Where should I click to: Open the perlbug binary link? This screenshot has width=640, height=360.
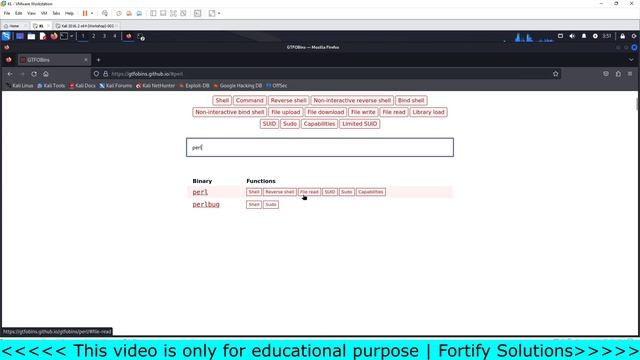[206, 204]
